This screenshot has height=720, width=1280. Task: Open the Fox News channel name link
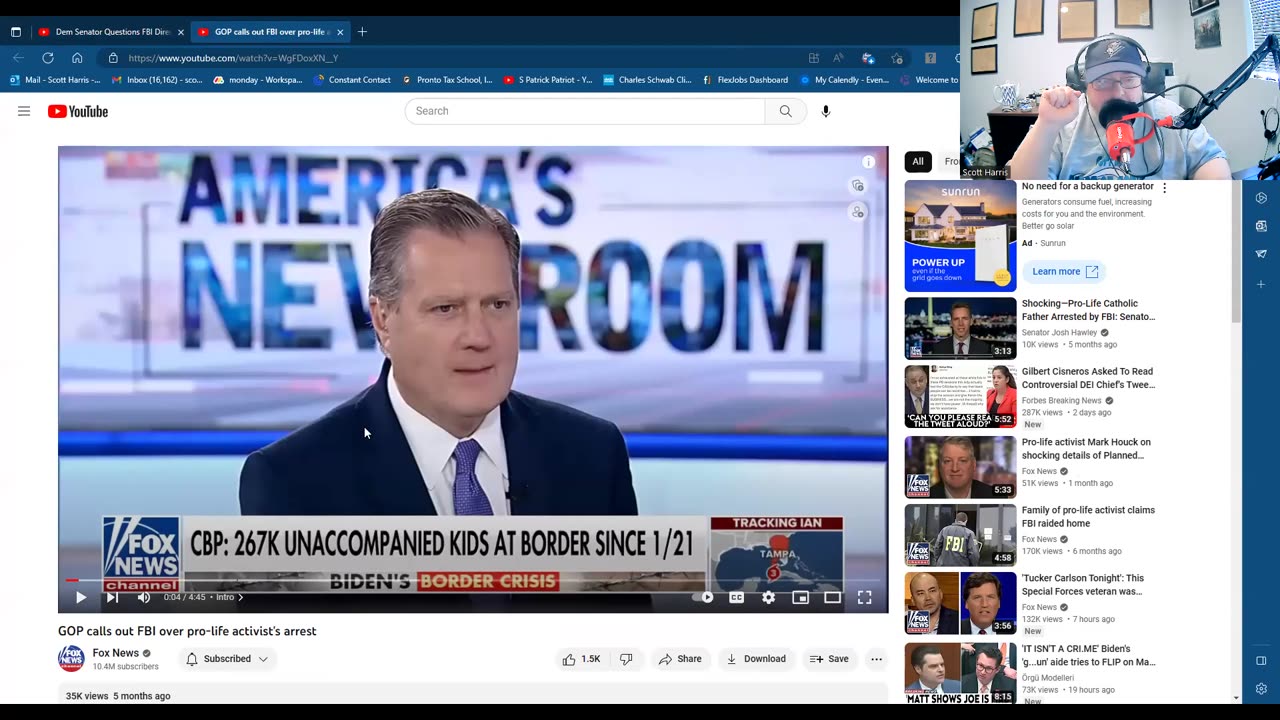[116, 653]
